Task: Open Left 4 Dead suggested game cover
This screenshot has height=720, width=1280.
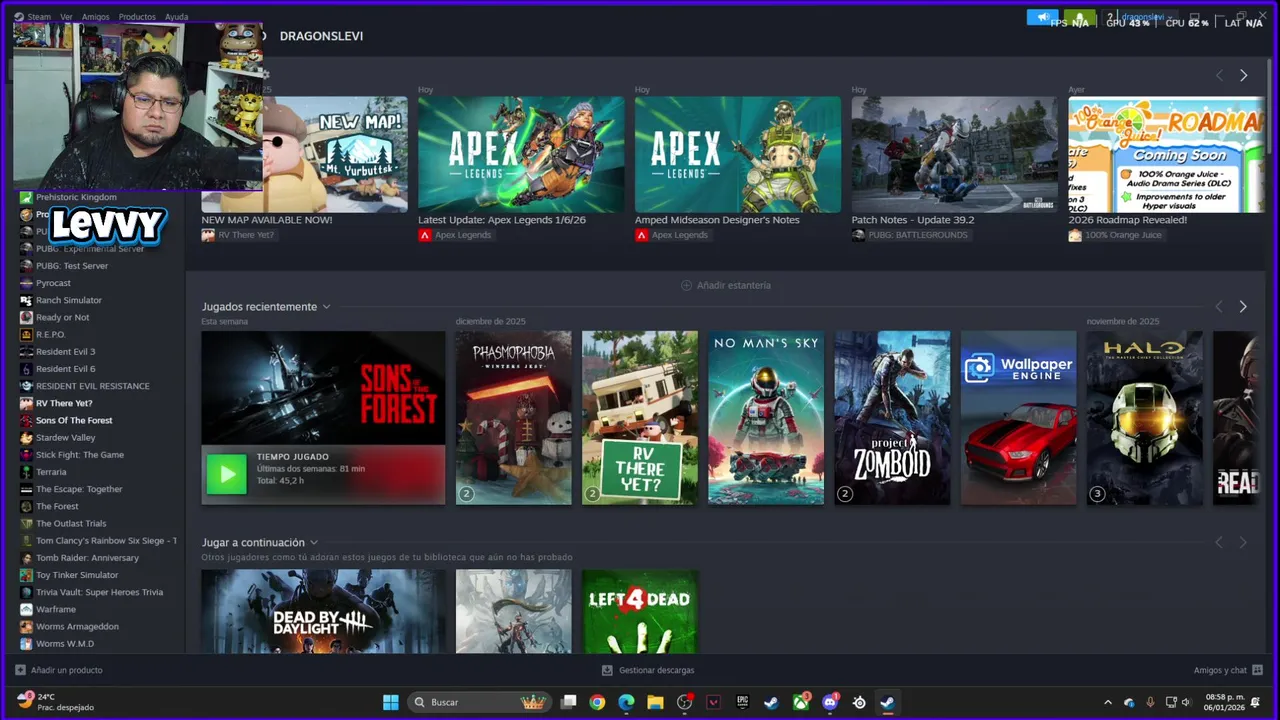Action: 640,612
